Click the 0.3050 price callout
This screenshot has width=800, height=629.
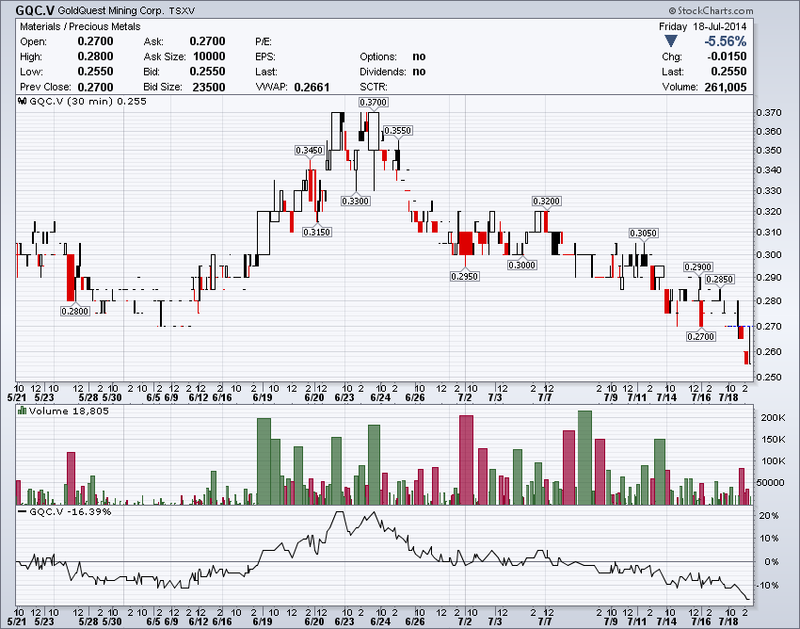pos(643,233)
